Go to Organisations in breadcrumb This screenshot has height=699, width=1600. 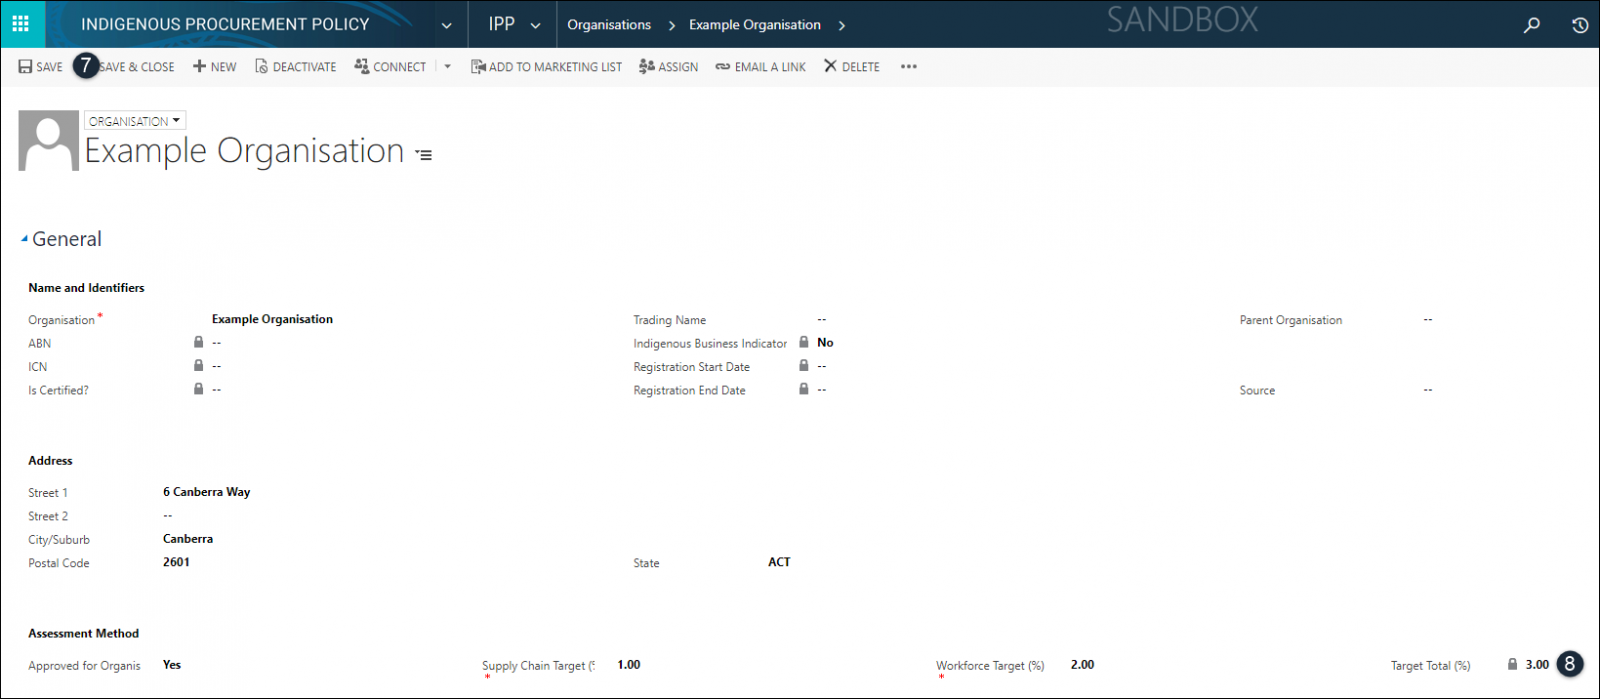[x=609, y=25]
